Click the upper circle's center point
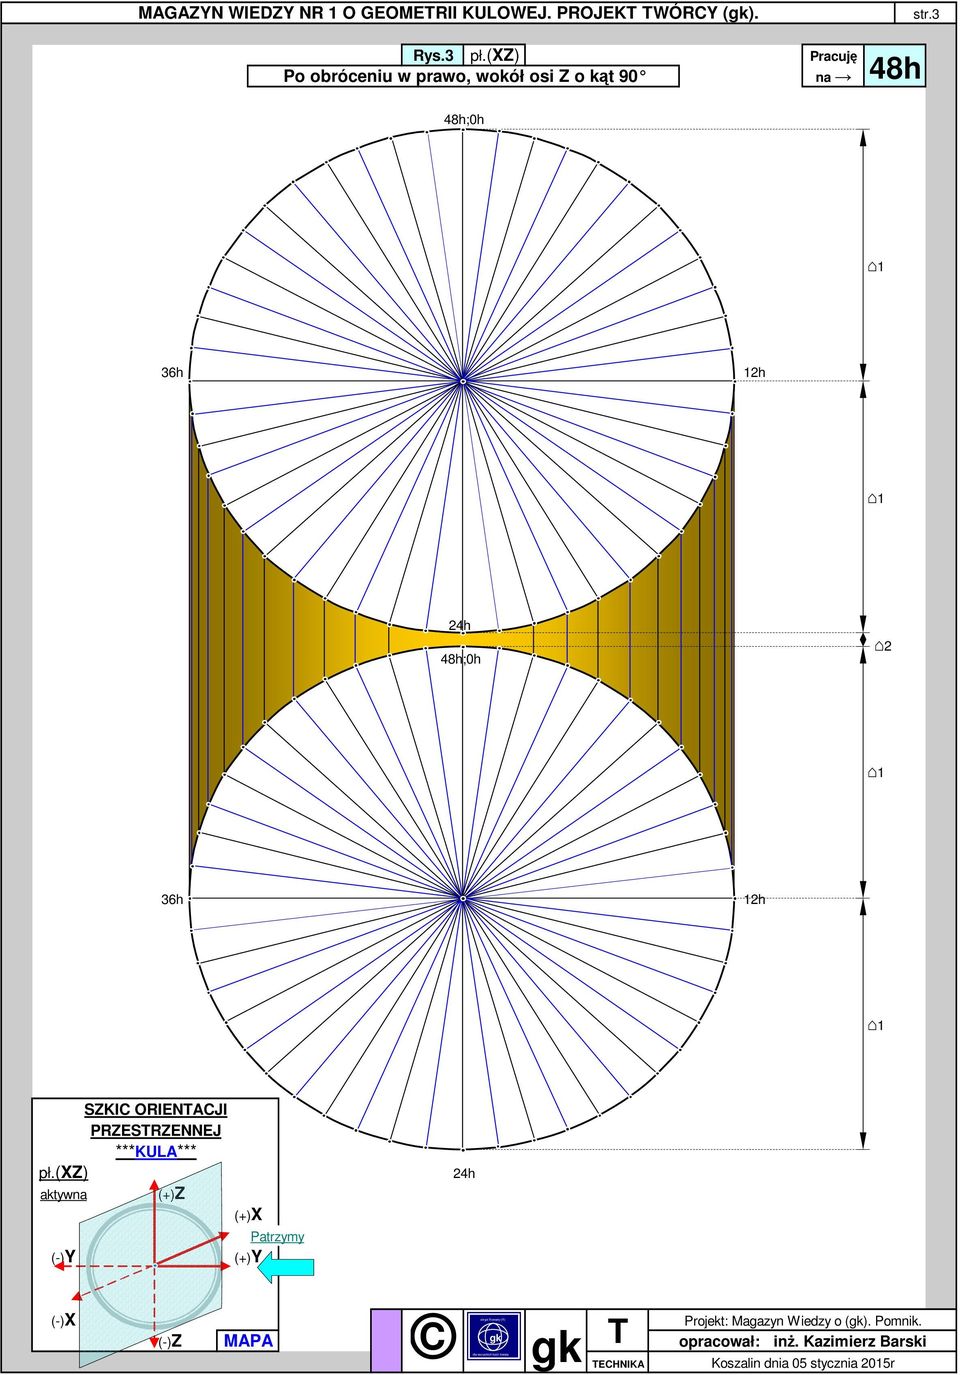 463,380
